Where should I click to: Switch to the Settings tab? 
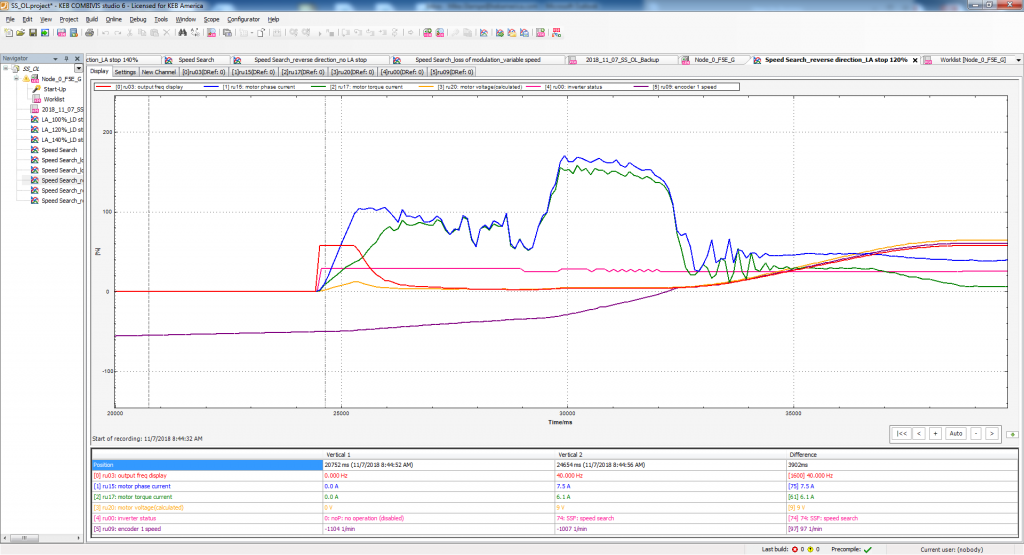tap(125, 72)
